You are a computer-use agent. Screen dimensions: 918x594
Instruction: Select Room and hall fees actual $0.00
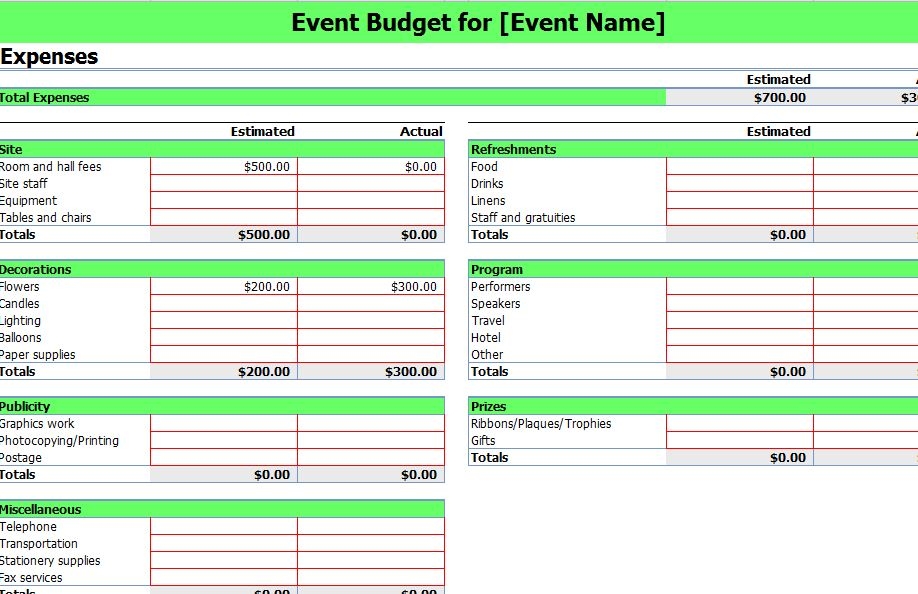pos(371,166)
